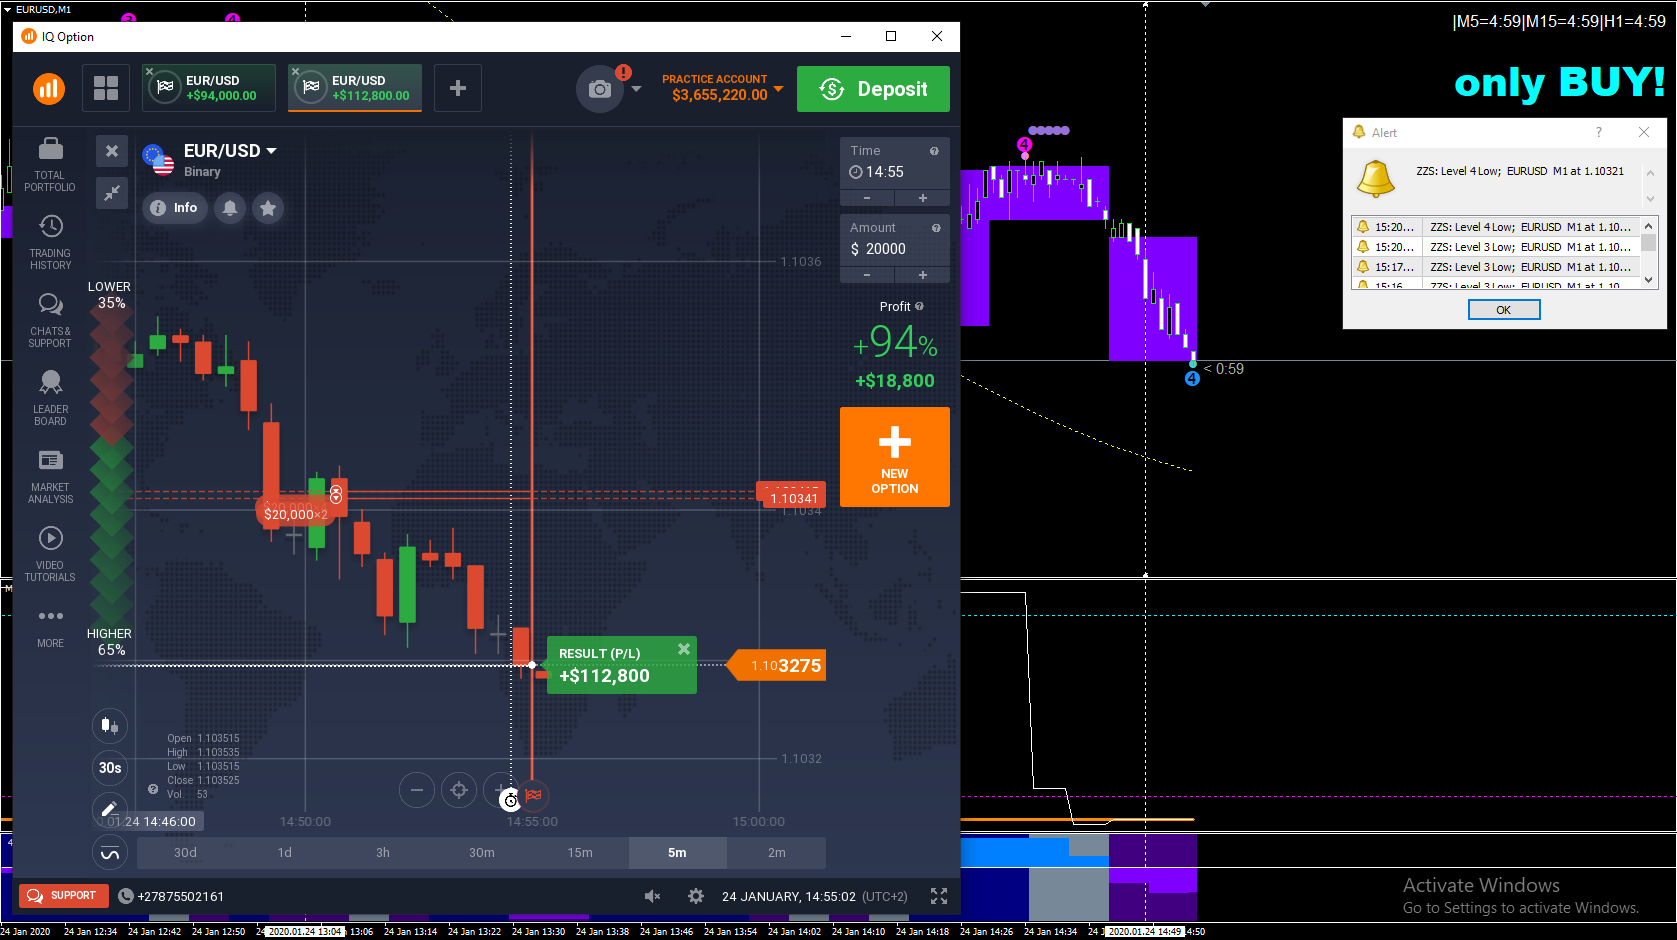This screenshot has height=940, width=1677.
Task: Open Video Tutorials in the sidebar
Action: point(50,554)
